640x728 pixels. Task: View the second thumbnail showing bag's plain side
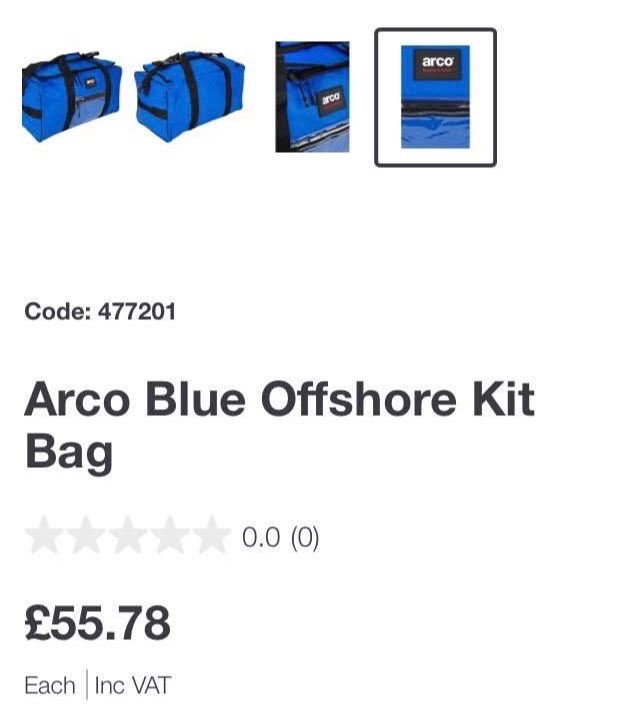[x=189, y=97]
